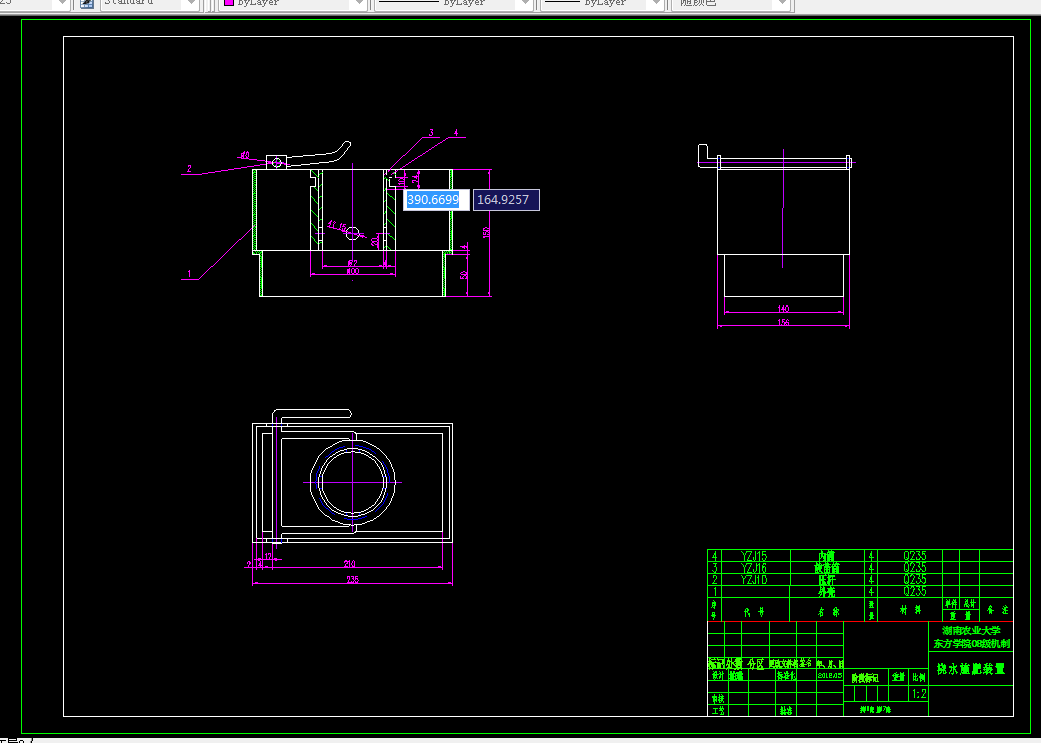Select the 东方学院08级机制 text

(x=971, y=643)
